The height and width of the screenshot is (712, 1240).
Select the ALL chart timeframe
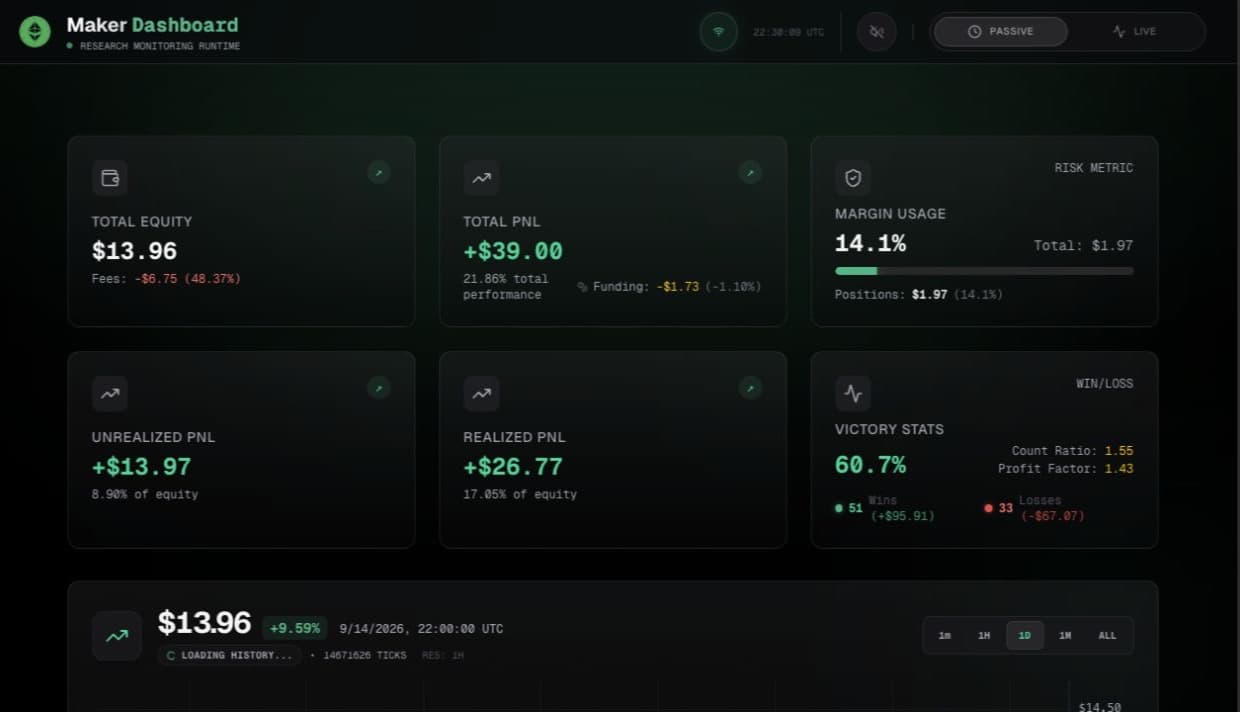pyautogui.click(x=1107, y=636)
